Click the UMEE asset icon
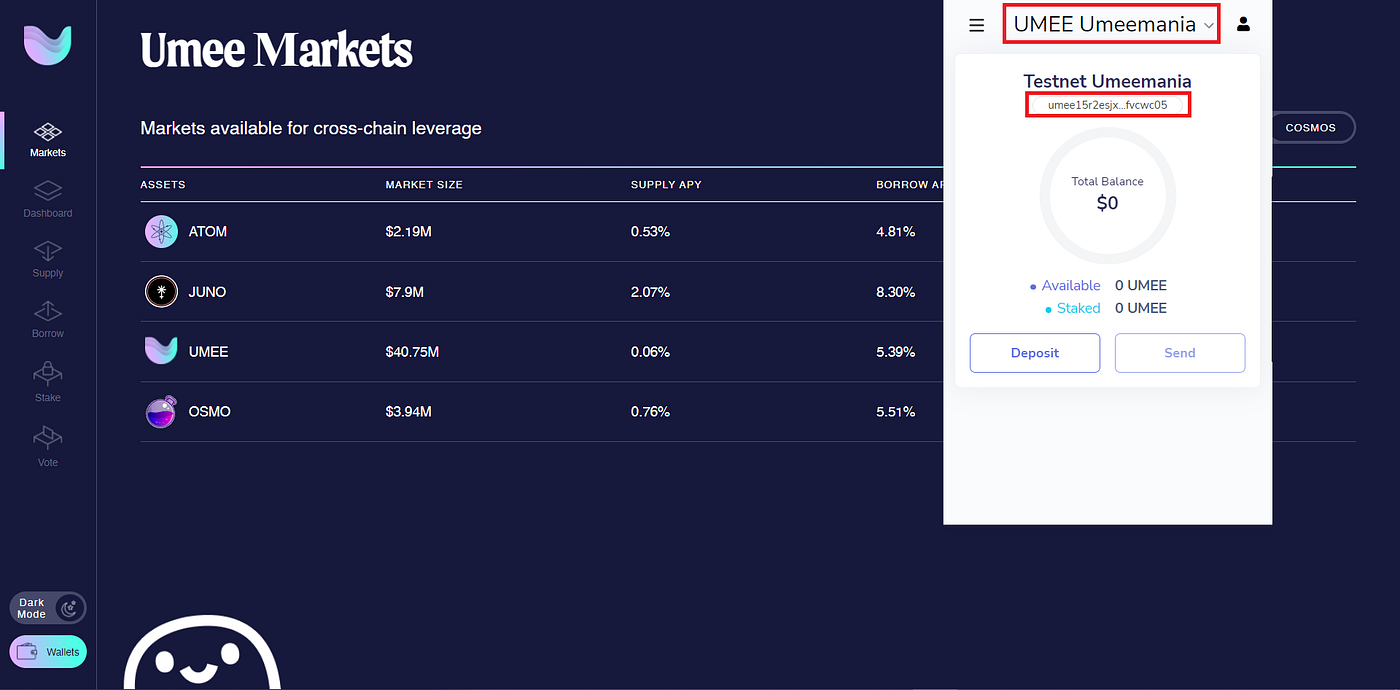Screen dimensions: 1400x690 [x=161, y=351]
